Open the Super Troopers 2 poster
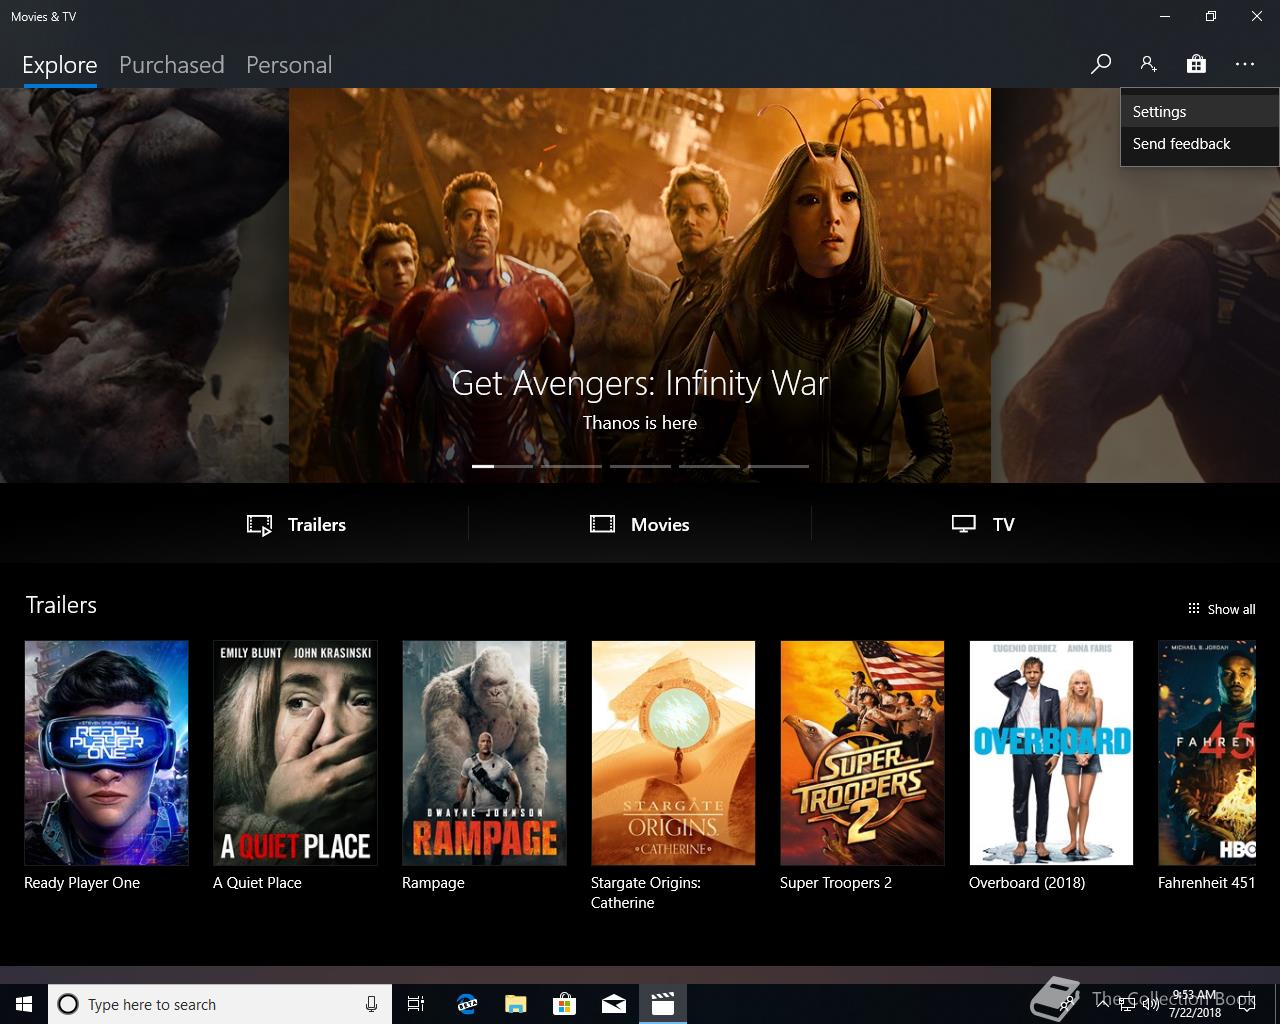This screenshot has width=1280, height=1024. [862, 753]
